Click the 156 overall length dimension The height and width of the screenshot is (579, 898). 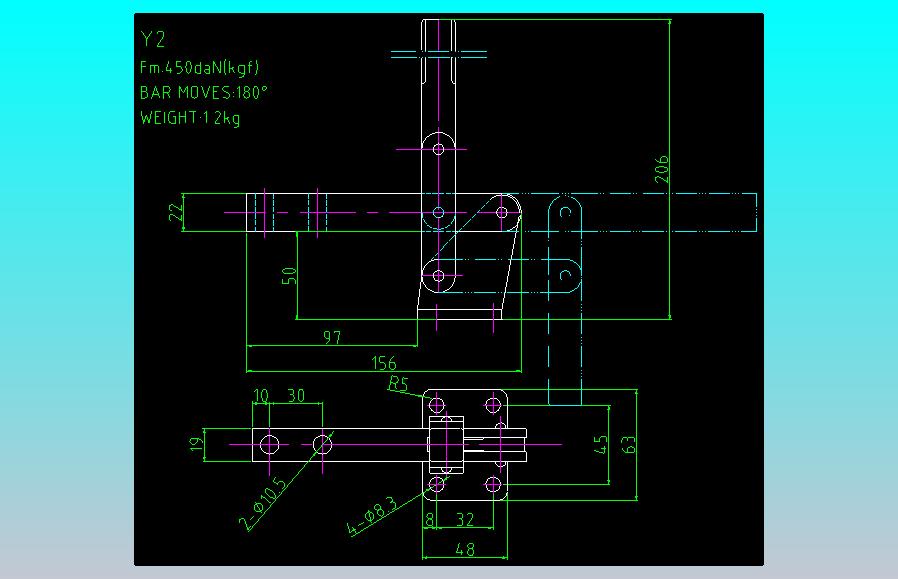(384, 363)
